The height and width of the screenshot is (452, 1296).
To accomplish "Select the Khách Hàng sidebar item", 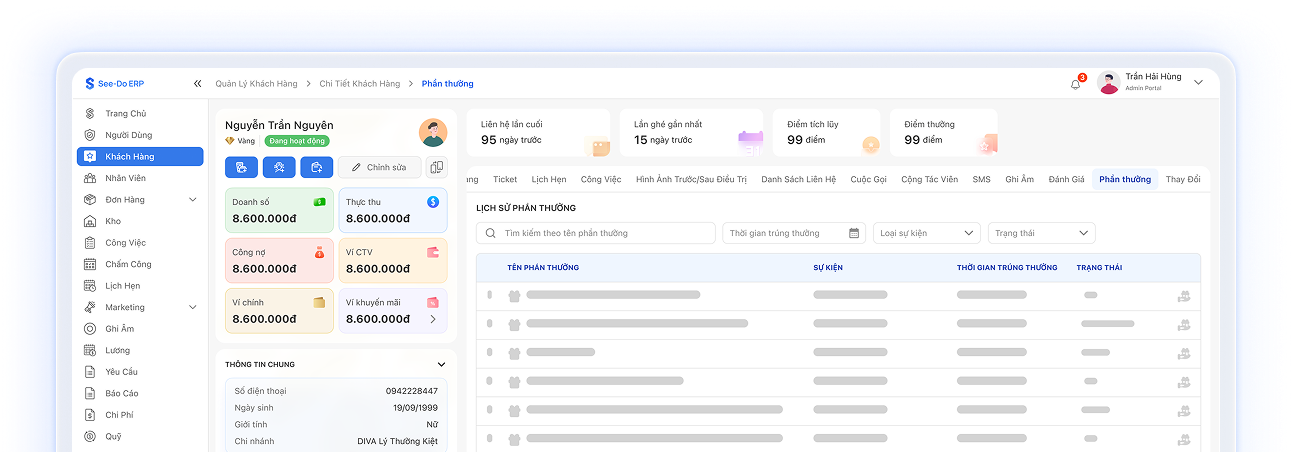I will click(x=140, y=157).
